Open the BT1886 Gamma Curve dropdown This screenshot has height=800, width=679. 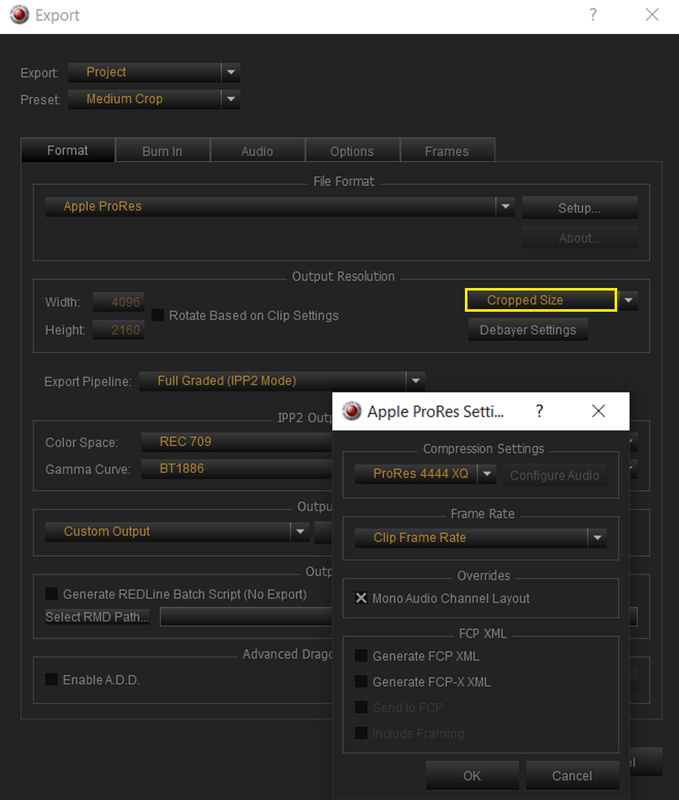click(x=237, y=469)
